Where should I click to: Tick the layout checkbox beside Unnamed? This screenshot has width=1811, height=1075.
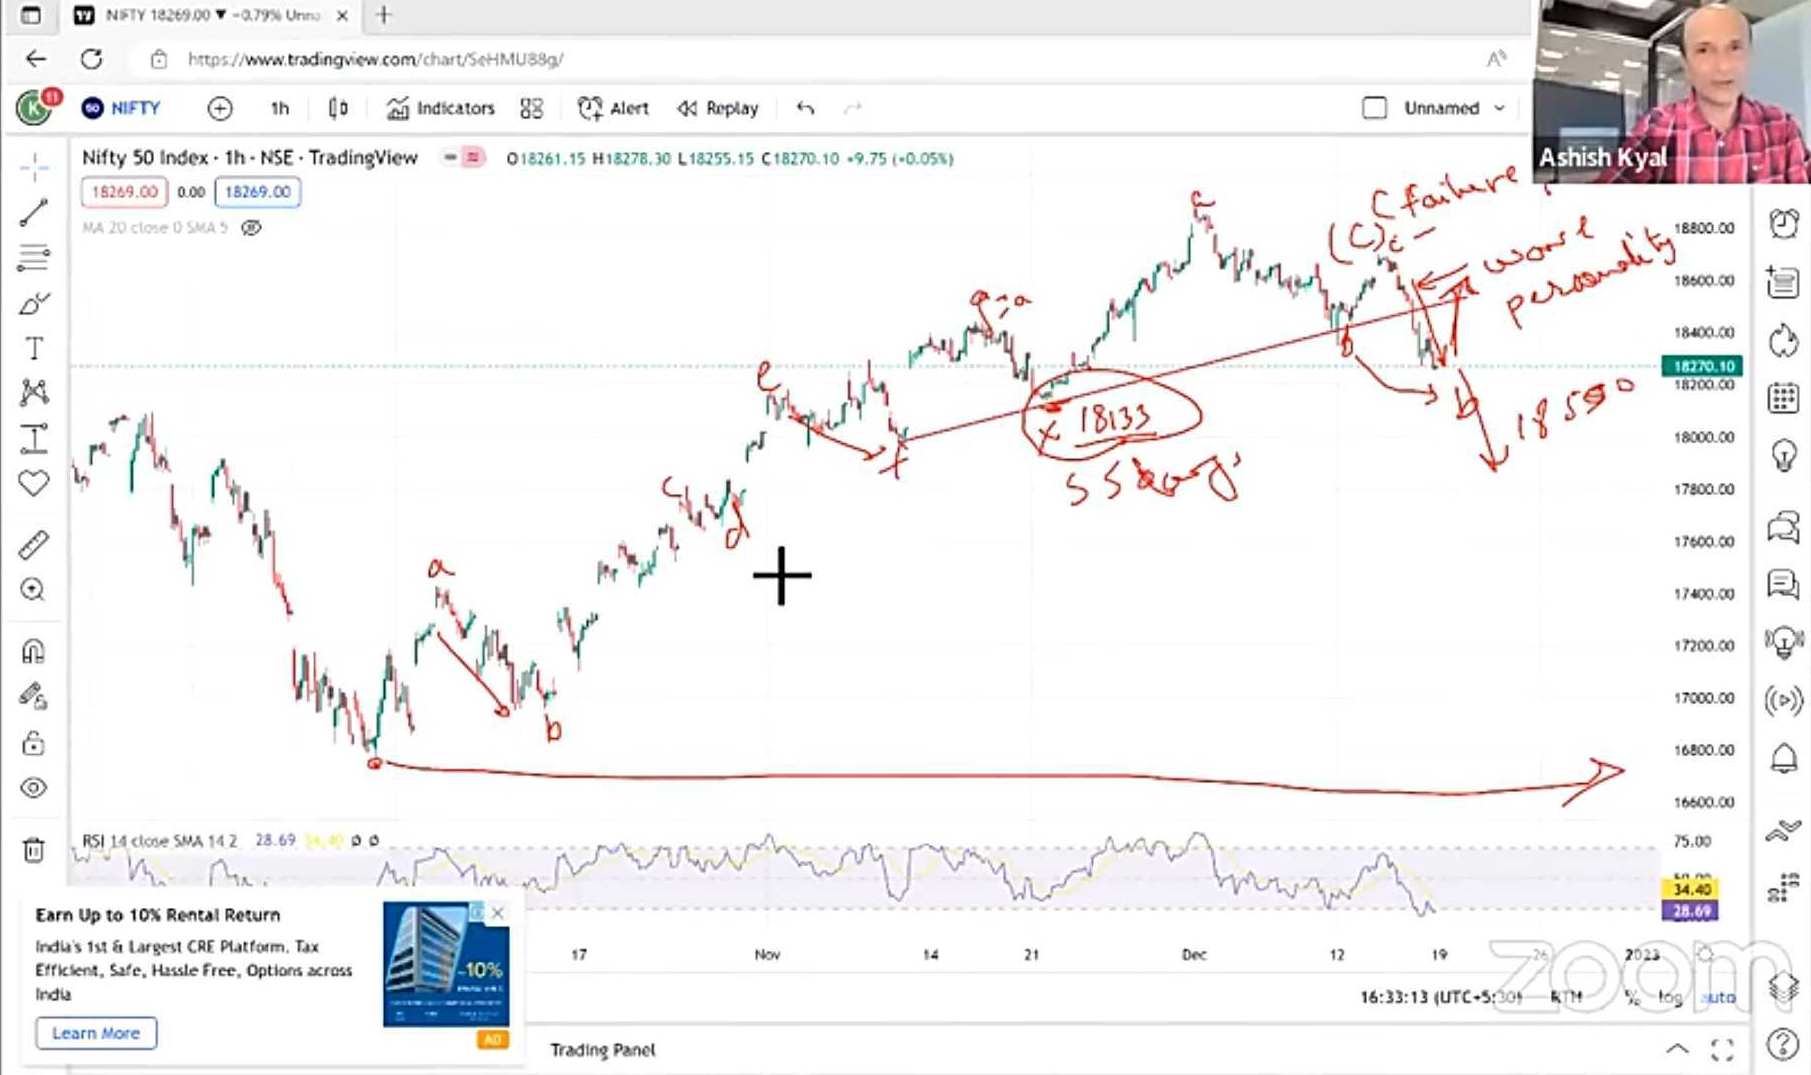pyautogui.click(x=1375, y=108)
